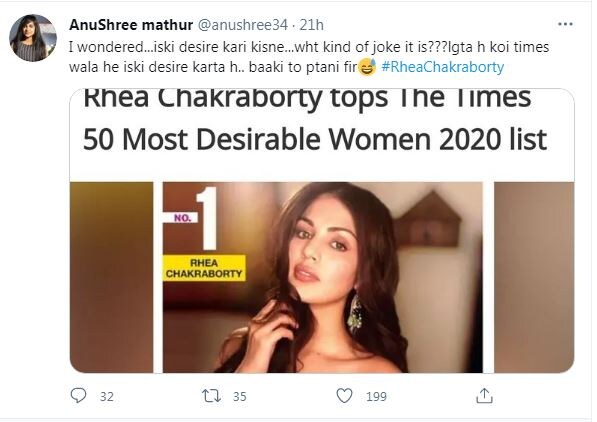Retweet this post using the retweet icon
Viewport: 597px width, 422px height.
(x=211, y=396)
